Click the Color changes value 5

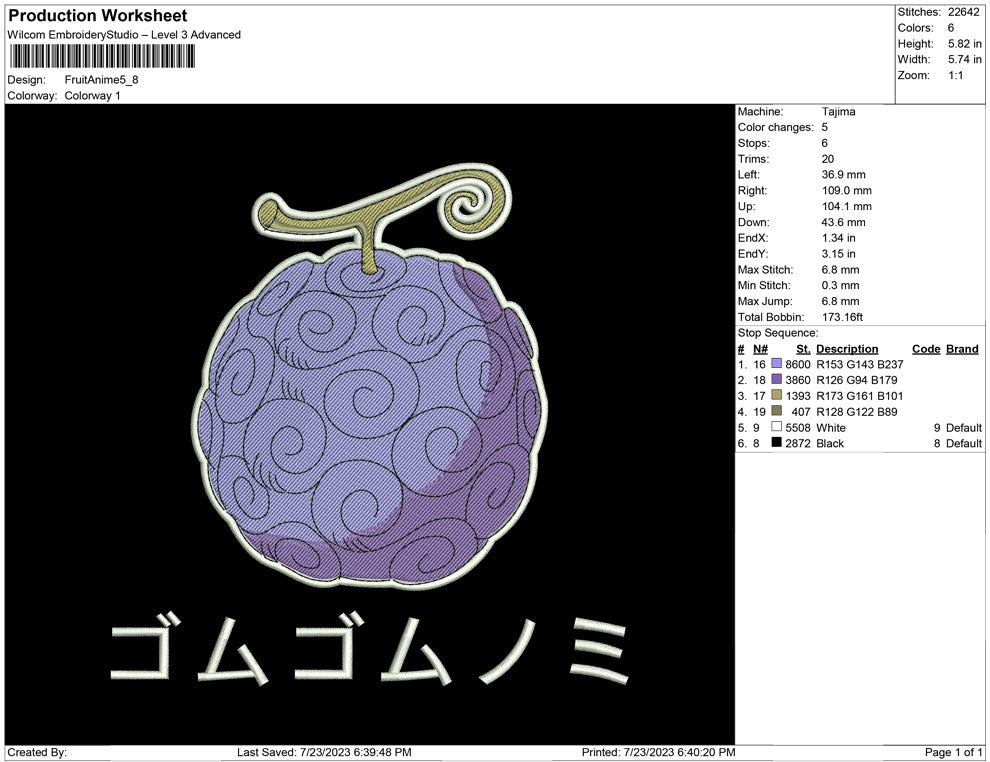825,128
